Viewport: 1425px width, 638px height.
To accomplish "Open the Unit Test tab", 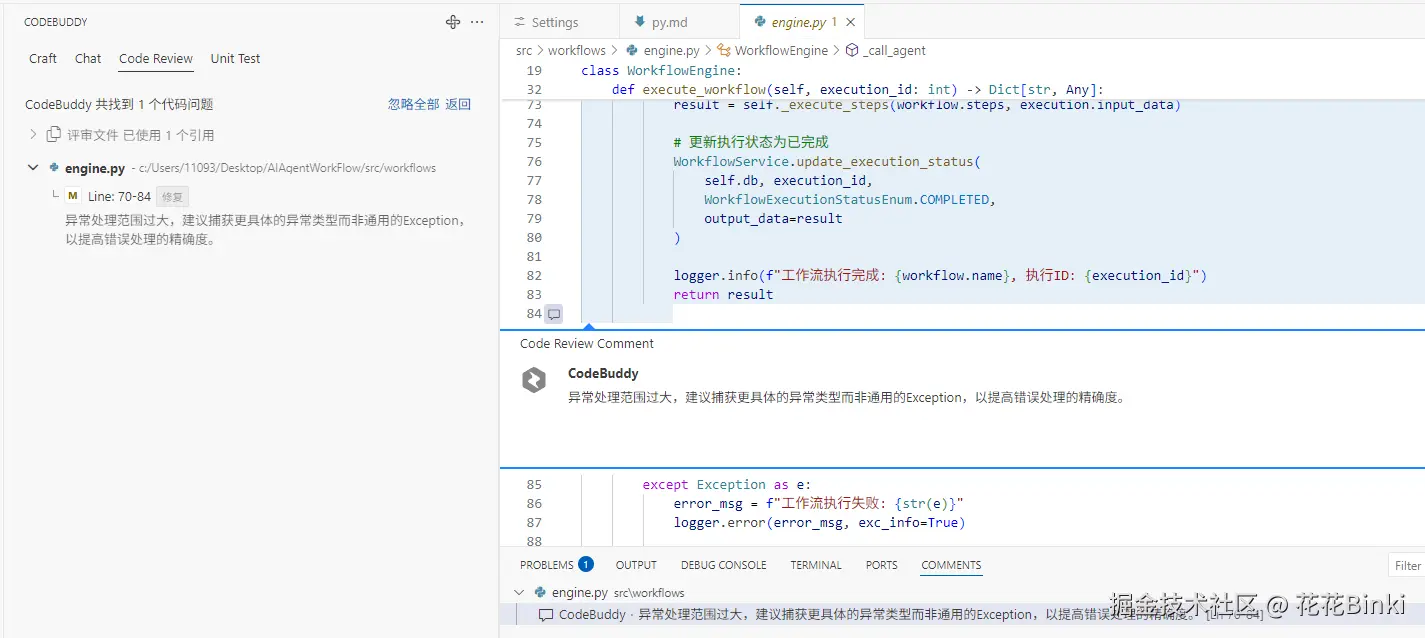I will pos(235,58).
